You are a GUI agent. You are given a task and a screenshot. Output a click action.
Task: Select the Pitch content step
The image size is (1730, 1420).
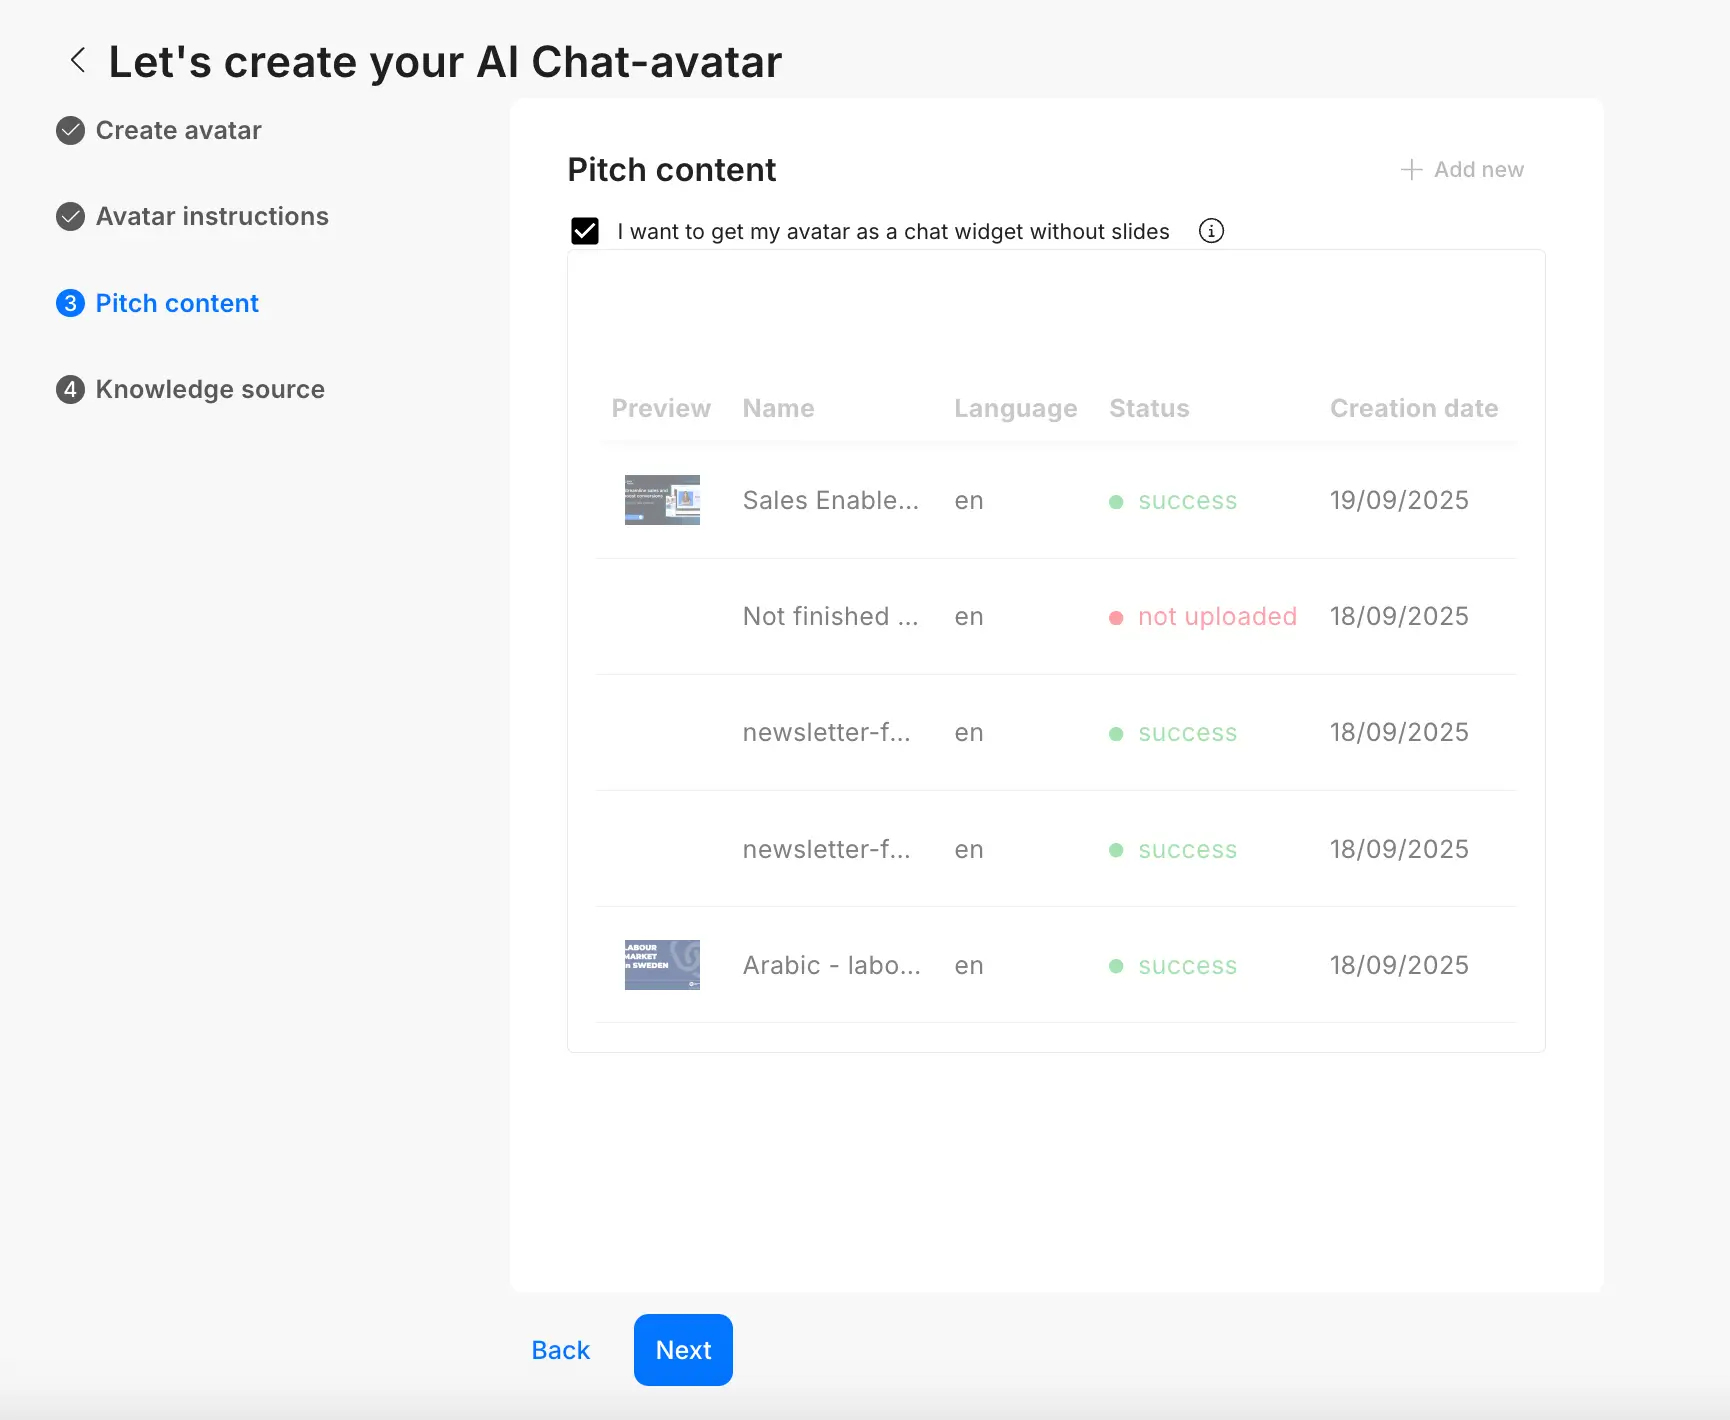(176, 303)
